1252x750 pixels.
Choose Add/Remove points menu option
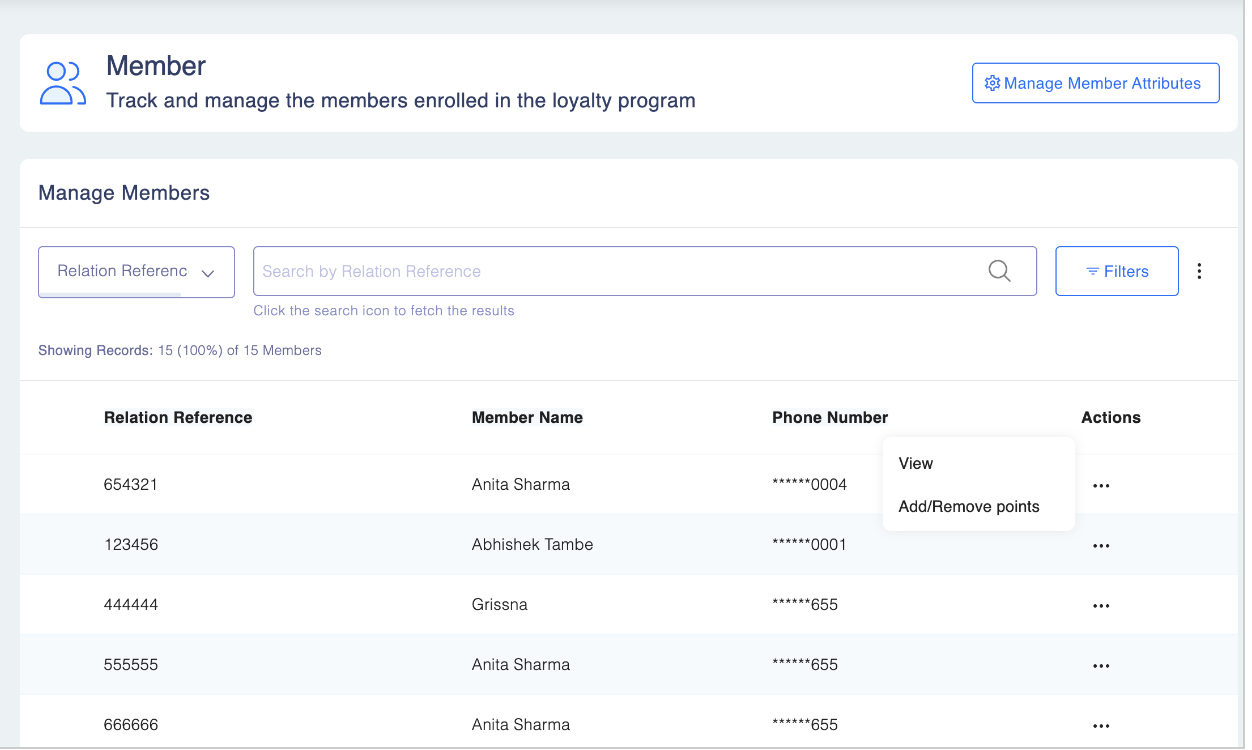[969, 507]
